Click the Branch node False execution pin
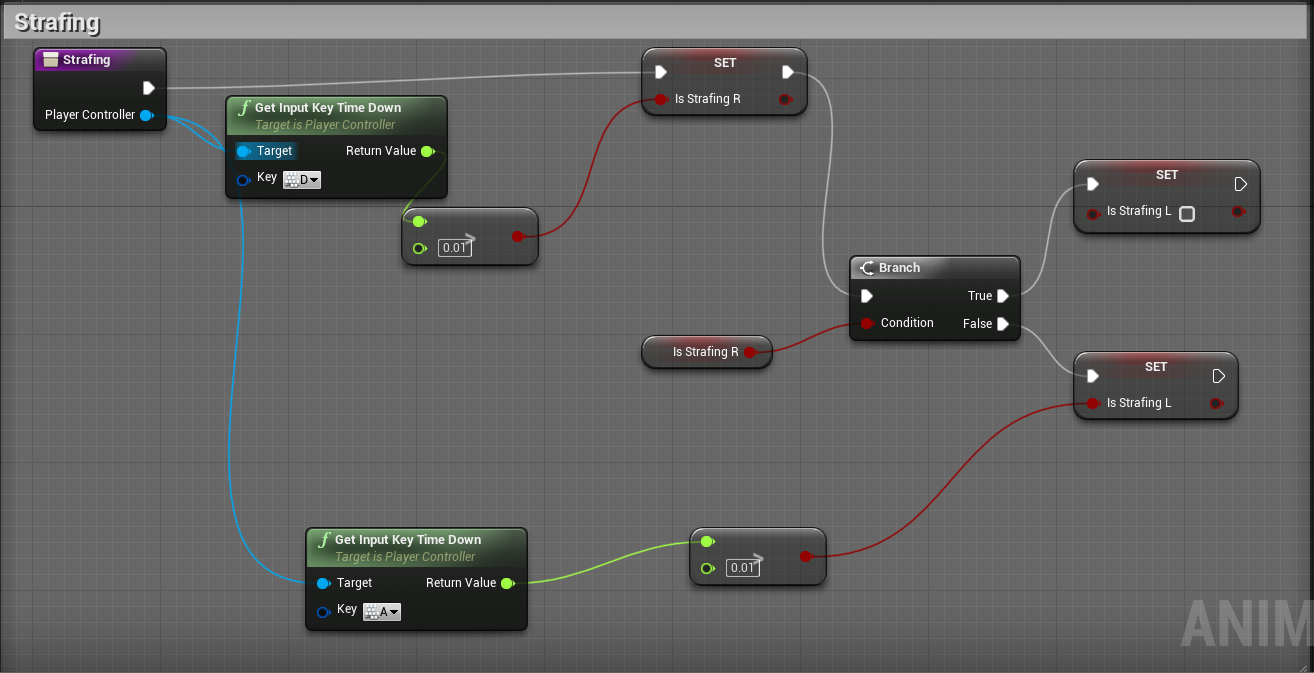Viewport: 1314px width, 673px height. point(1003,324)
